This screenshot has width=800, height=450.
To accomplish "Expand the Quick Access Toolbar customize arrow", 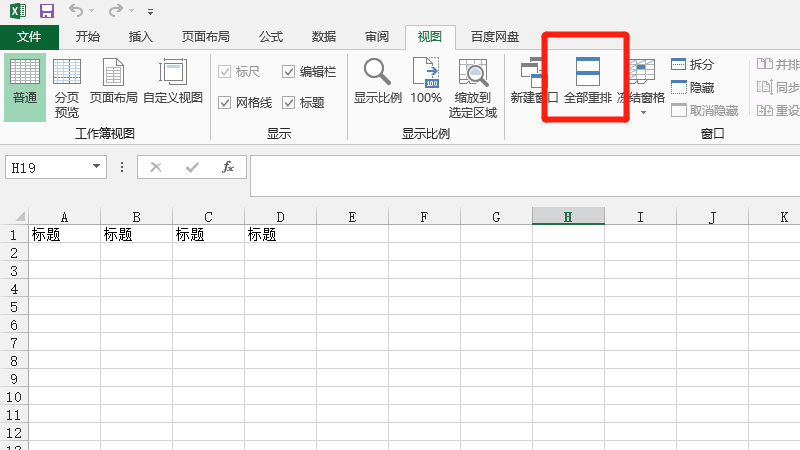I will pos(150,12).
